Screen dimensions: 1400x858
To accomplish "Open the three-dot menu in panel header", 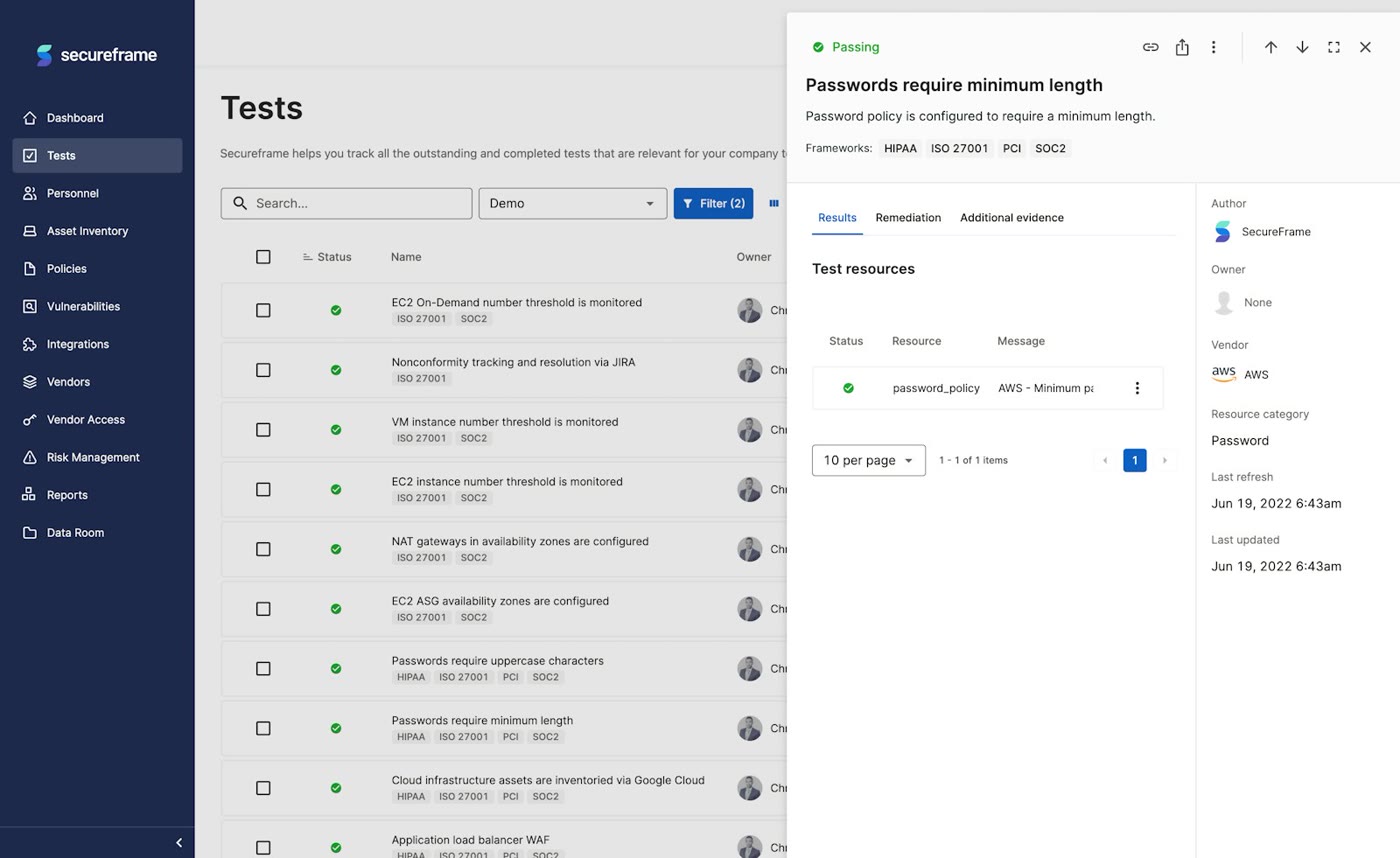I will point(1213,47).
